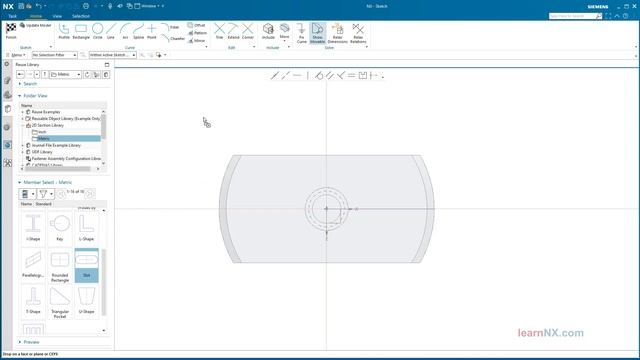Viewport: 640px width, 360px height.
Task: Click the Refresh icon in Reuse Library
Action: 87,74
